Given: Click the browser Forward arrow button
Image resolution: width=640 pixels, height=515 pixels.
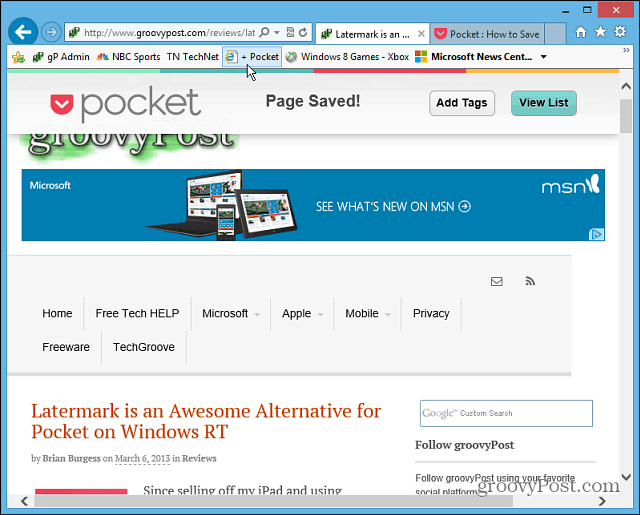Looking at the screenshot, I should click(x=51, y=32).
